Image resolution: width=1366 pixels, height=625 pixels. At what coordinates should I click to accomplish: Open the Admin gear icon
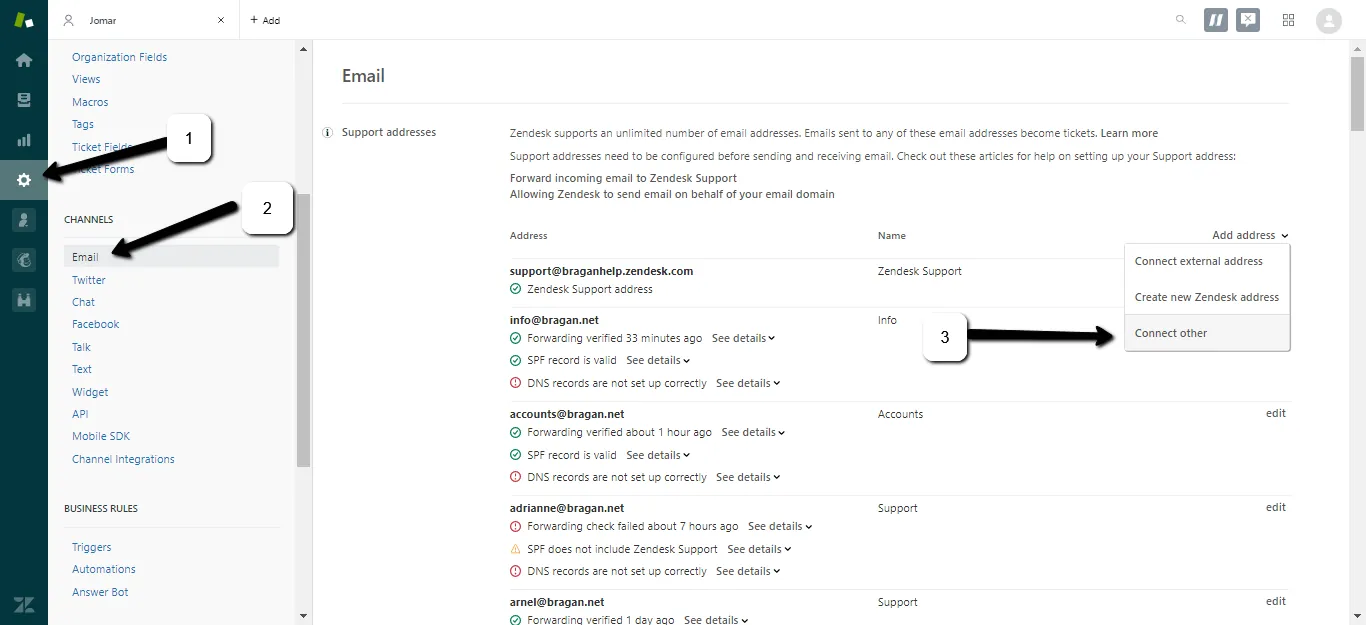pyautogui.click(x=24, y=180)
